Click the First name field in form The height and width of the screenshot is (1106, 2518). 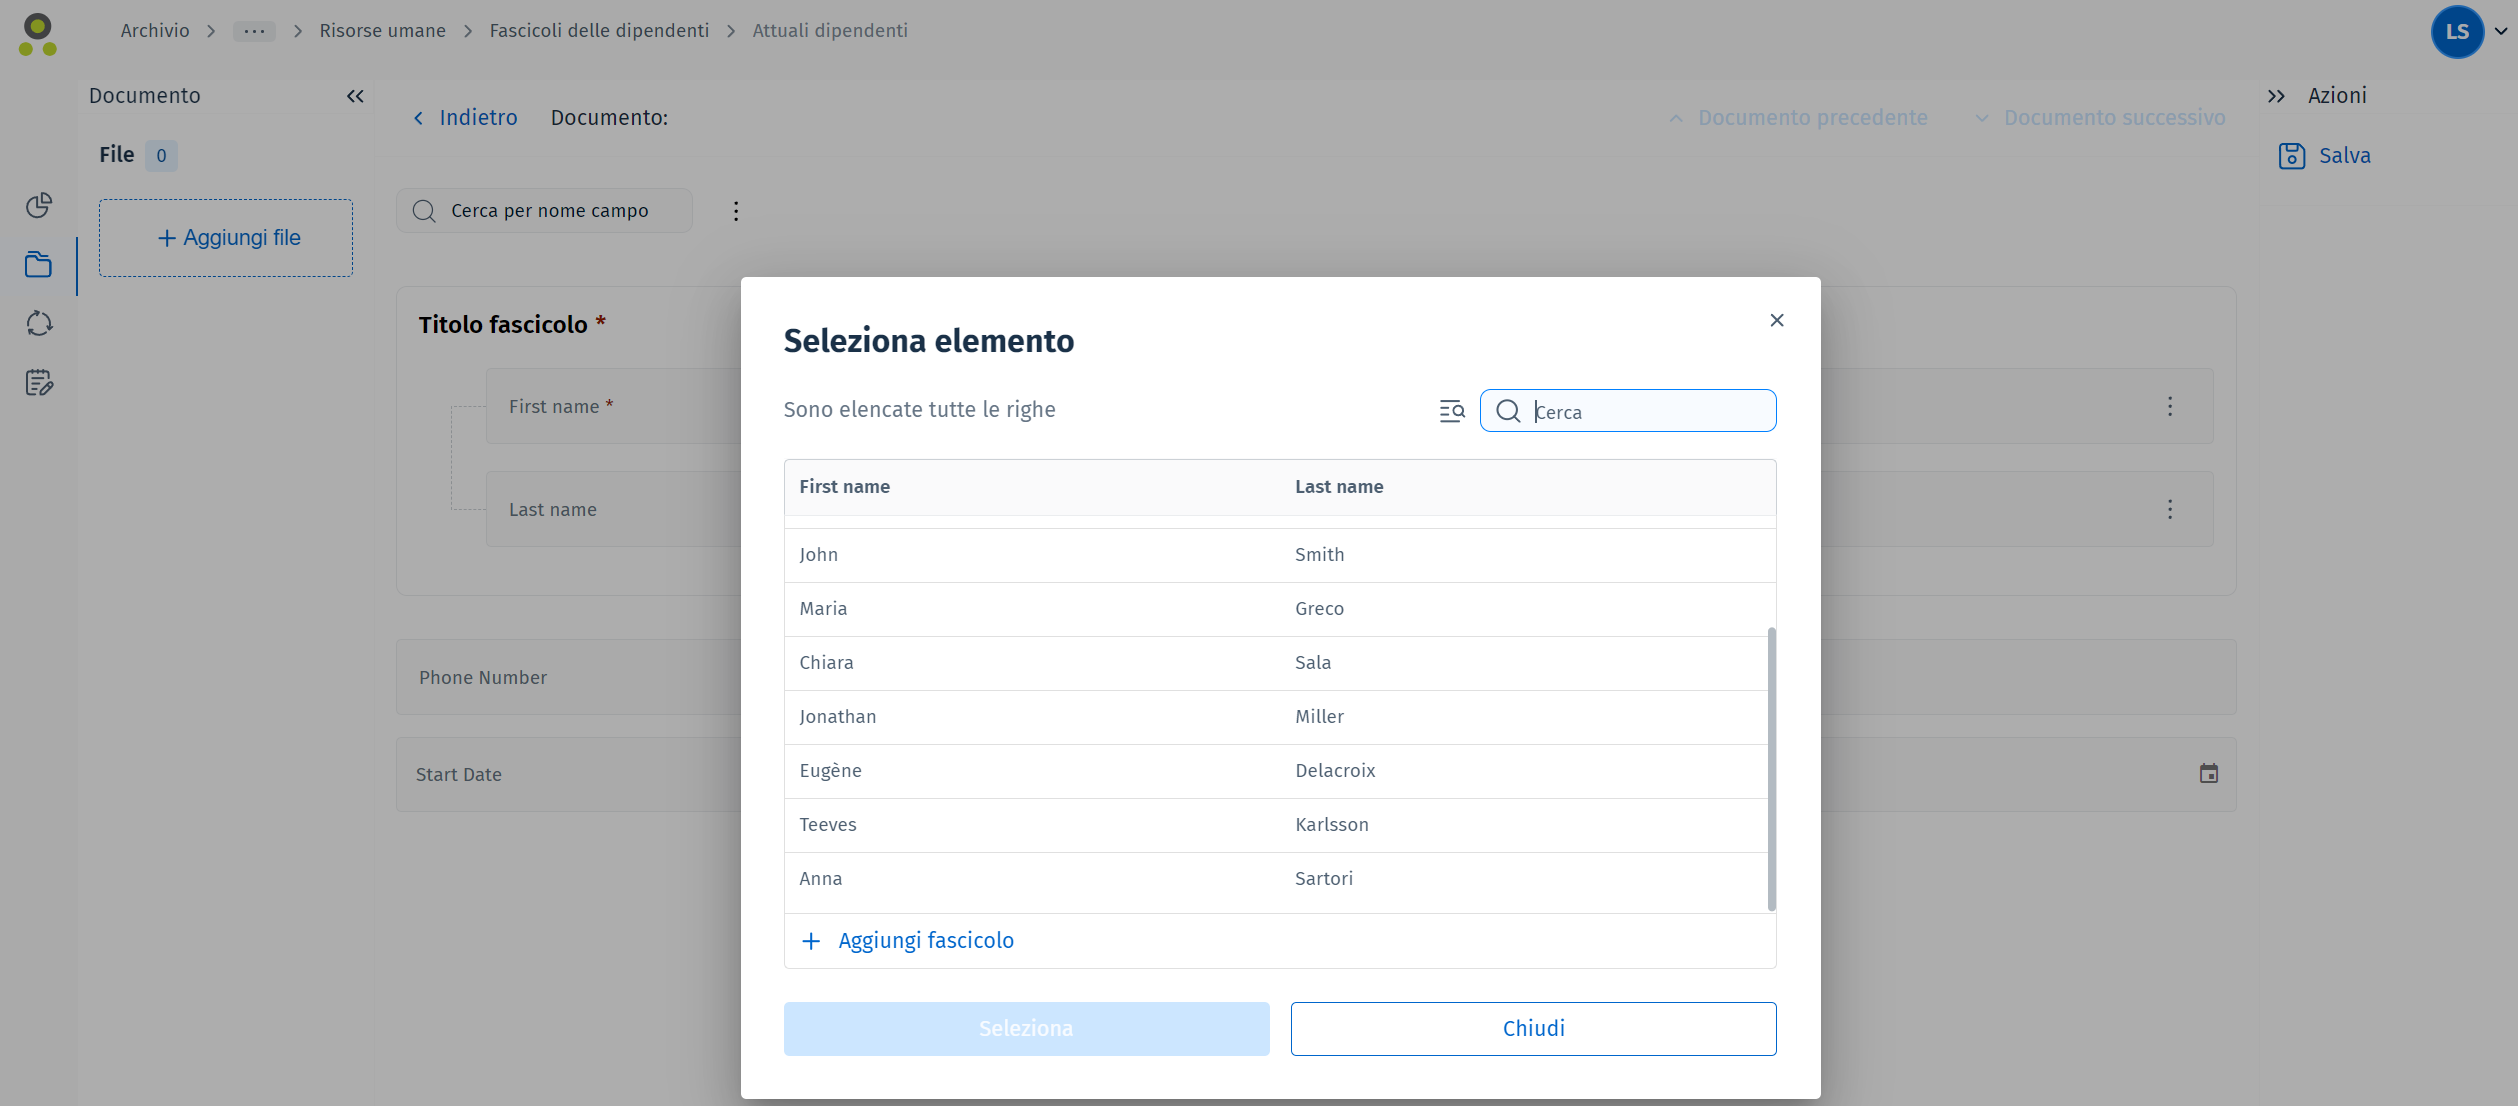tap(1349, 406)
